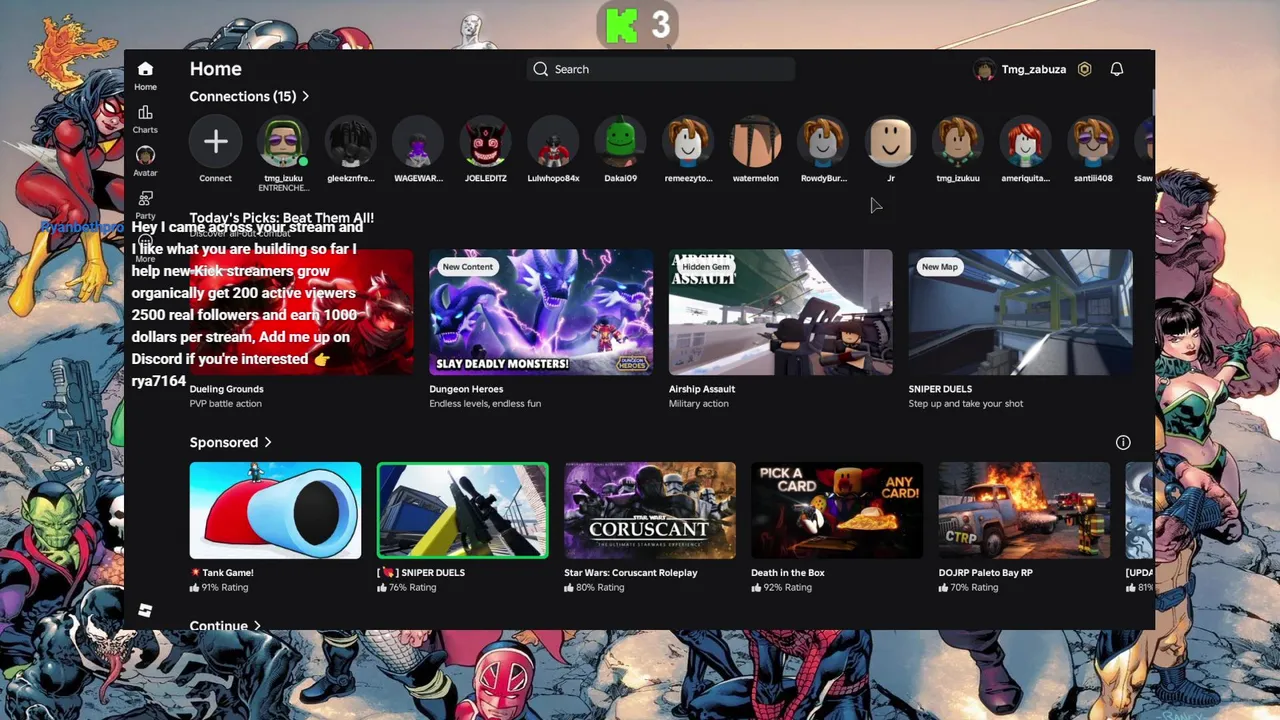
Task: Open Star Wars Coruscant Roleplay thumbnail
Action: [x=650, y=510]
